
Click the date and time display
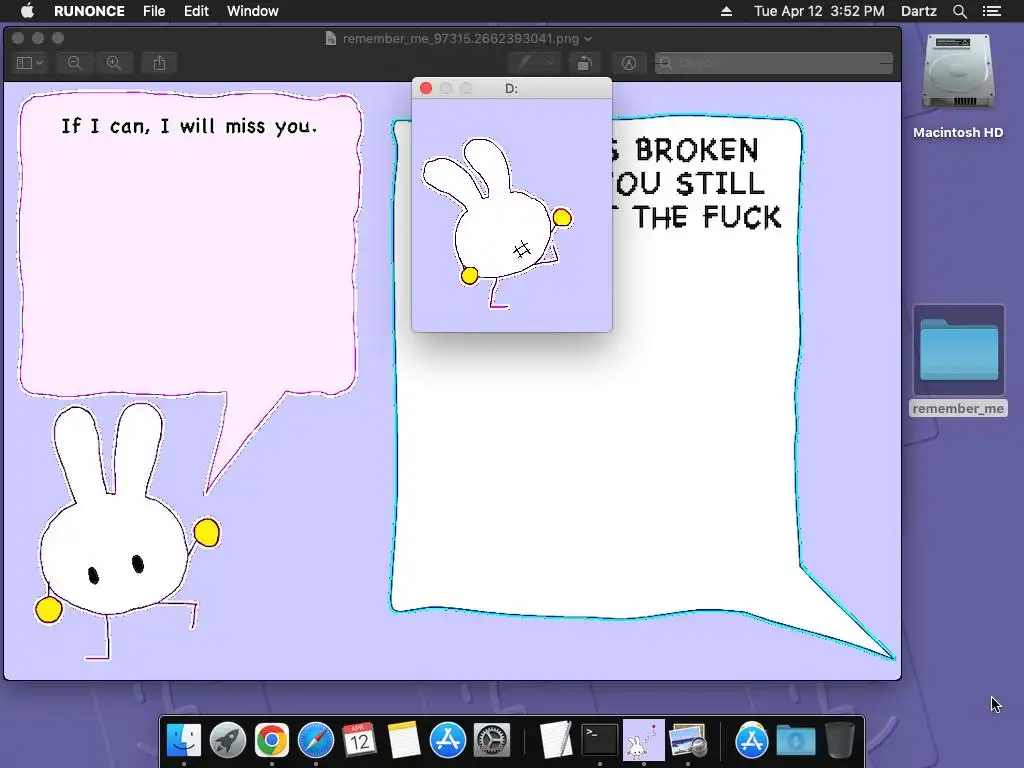point(819,11)
